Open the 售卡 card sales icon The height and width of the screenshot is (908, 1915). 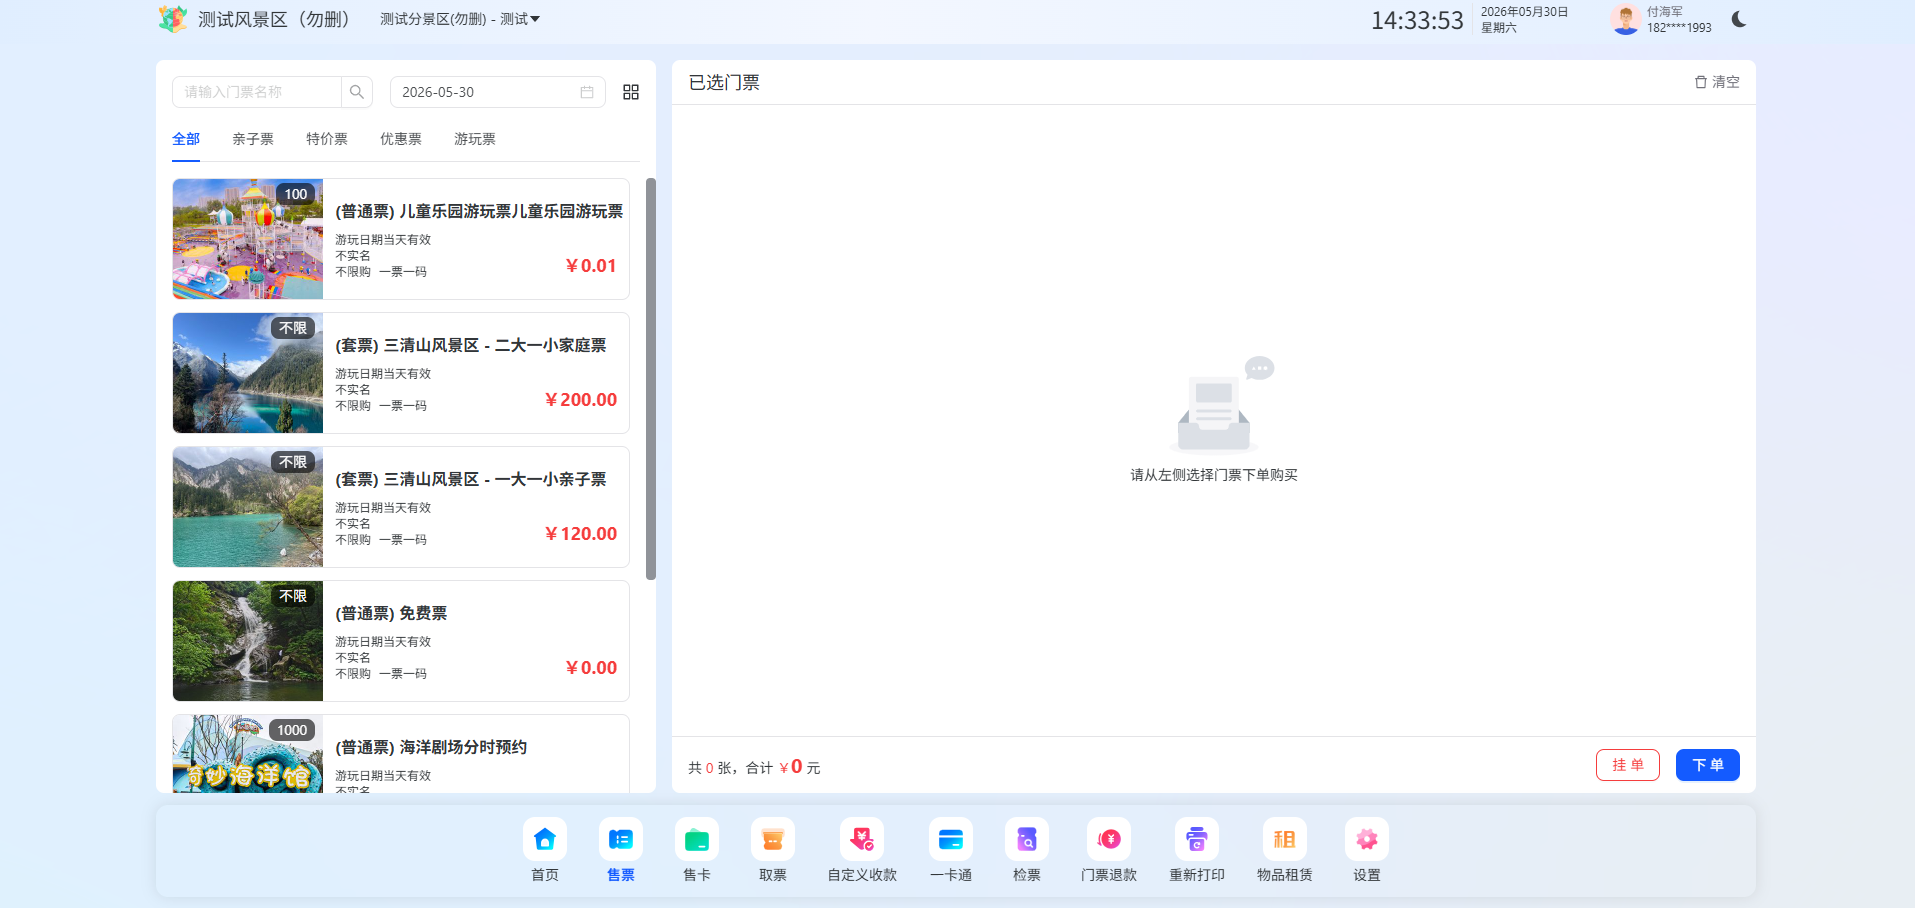point(697,840)
